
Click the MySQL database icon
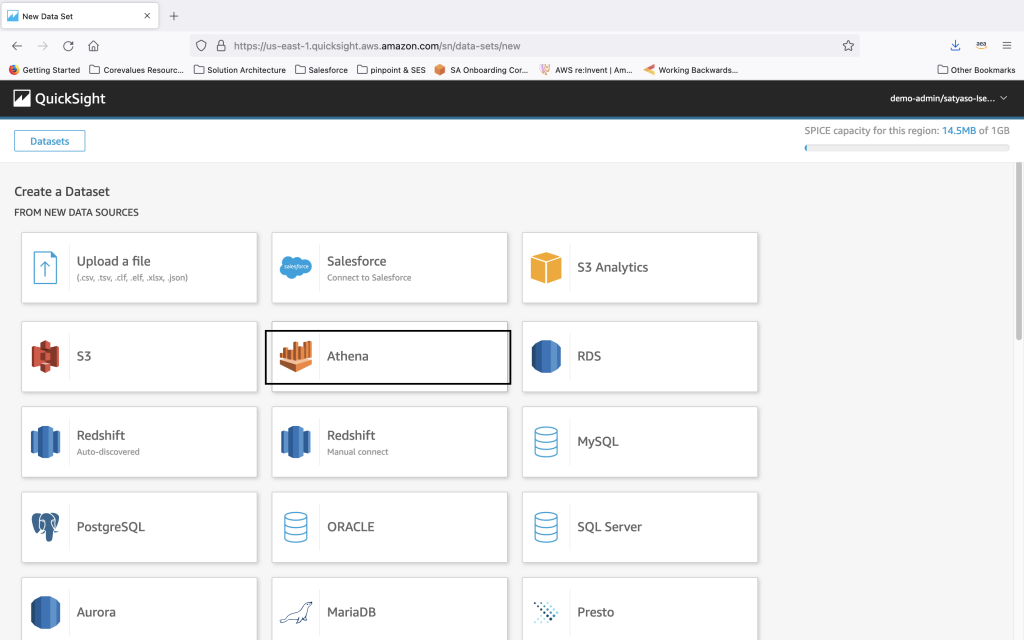click(x=546, y=442)
